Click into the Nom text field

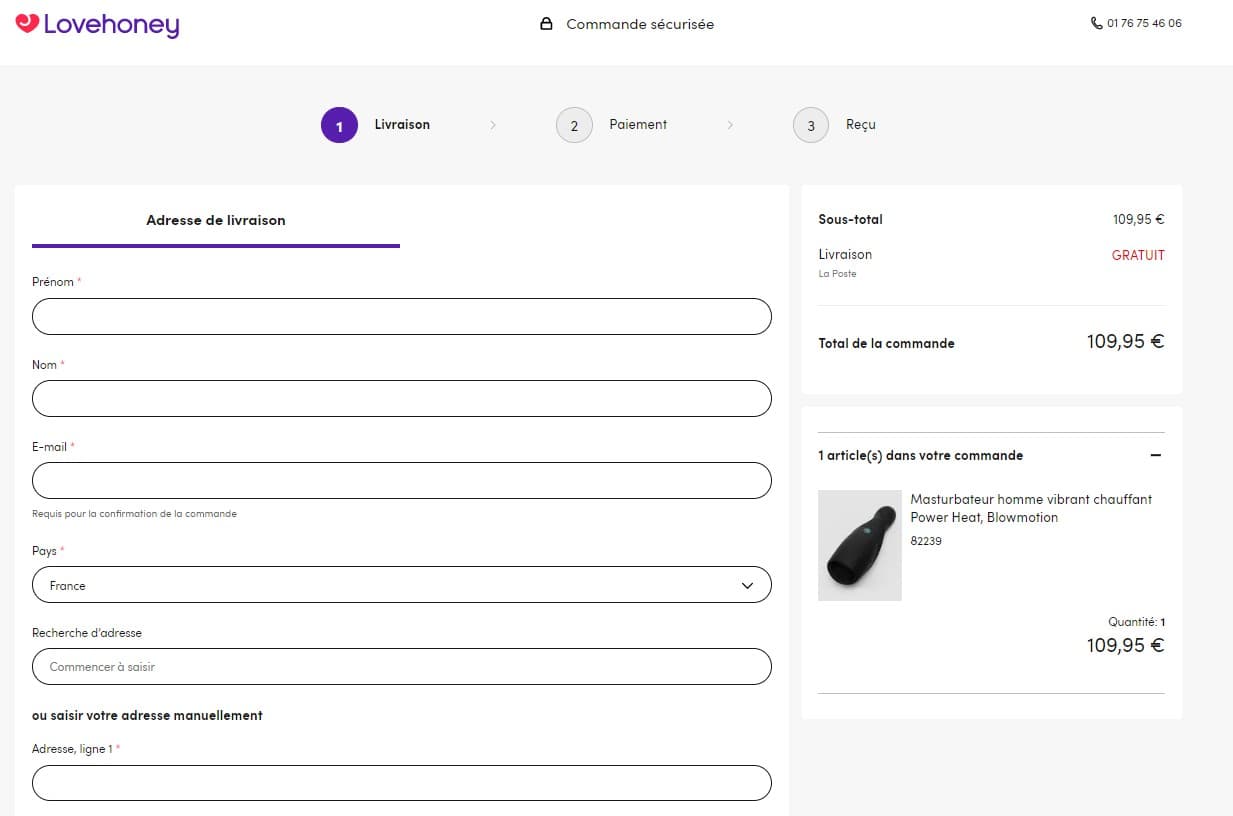click(x=401, y=398)
